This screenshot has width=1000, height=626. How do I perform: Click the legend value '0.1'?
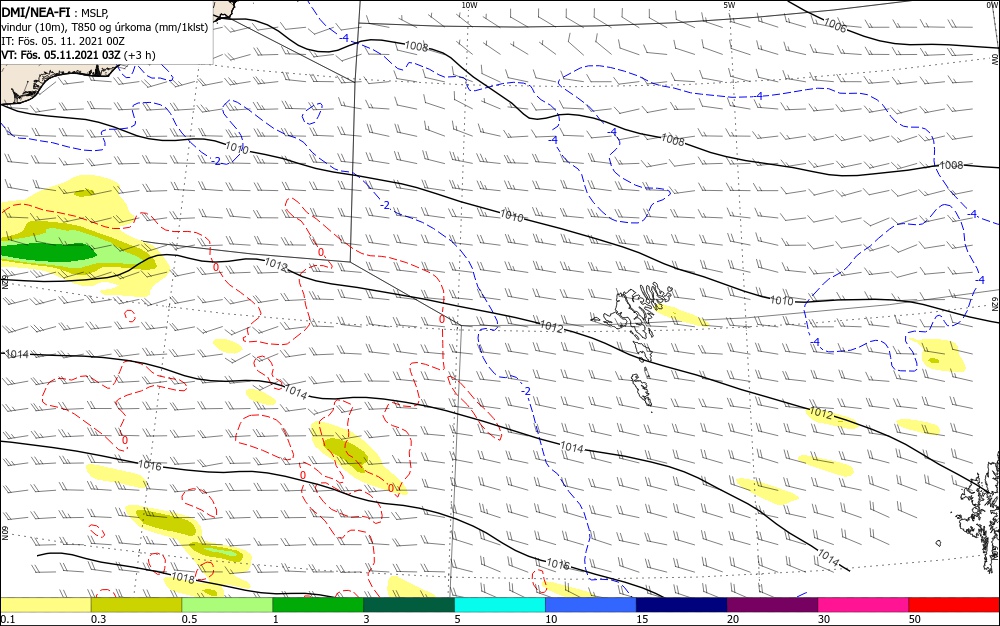coord(8,619)
